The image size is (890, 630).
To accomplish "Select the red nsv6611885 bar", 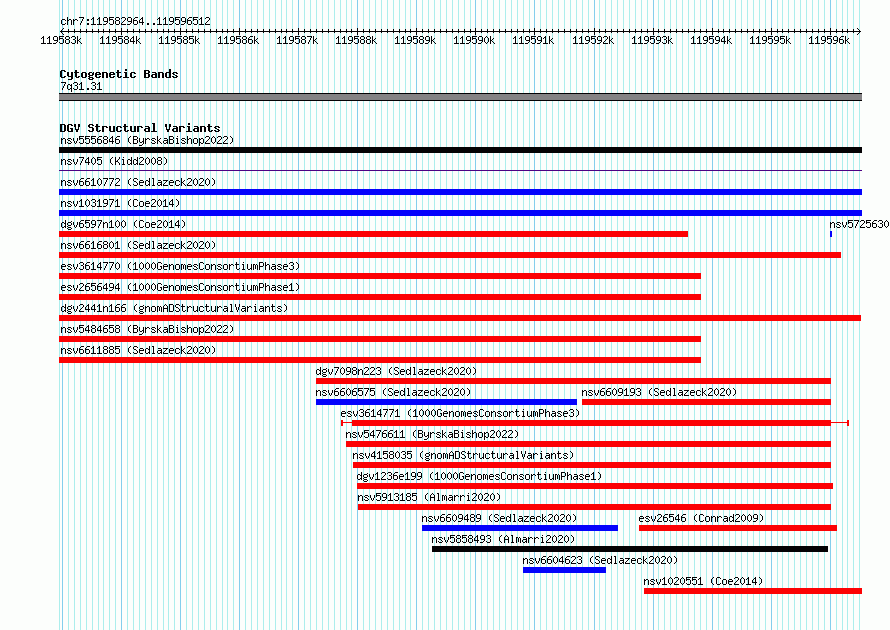I will pos(380,360).
